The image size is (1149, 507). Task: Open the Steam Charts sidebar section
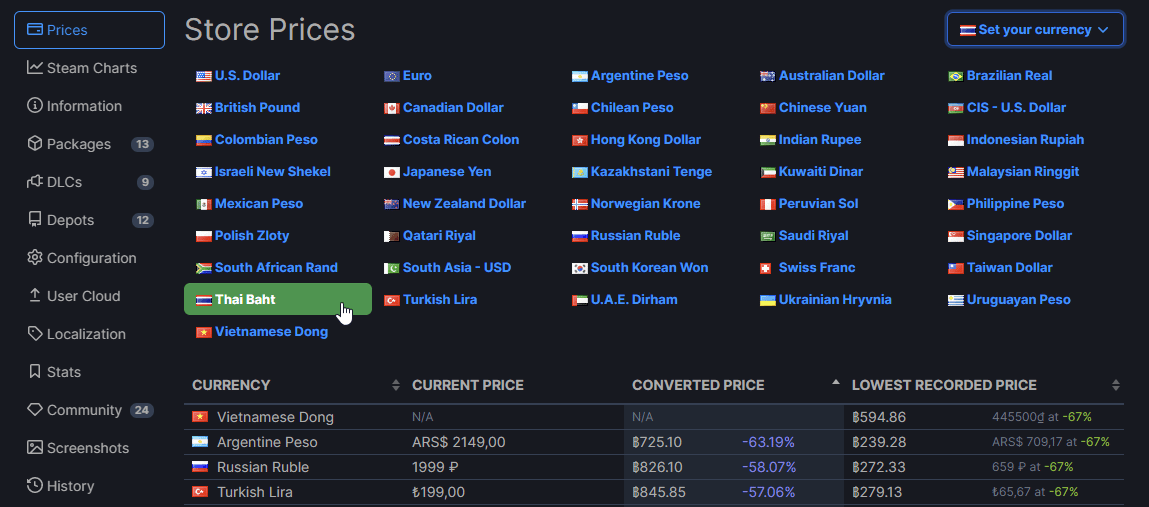pyautogui.click(x=89, y=68)
